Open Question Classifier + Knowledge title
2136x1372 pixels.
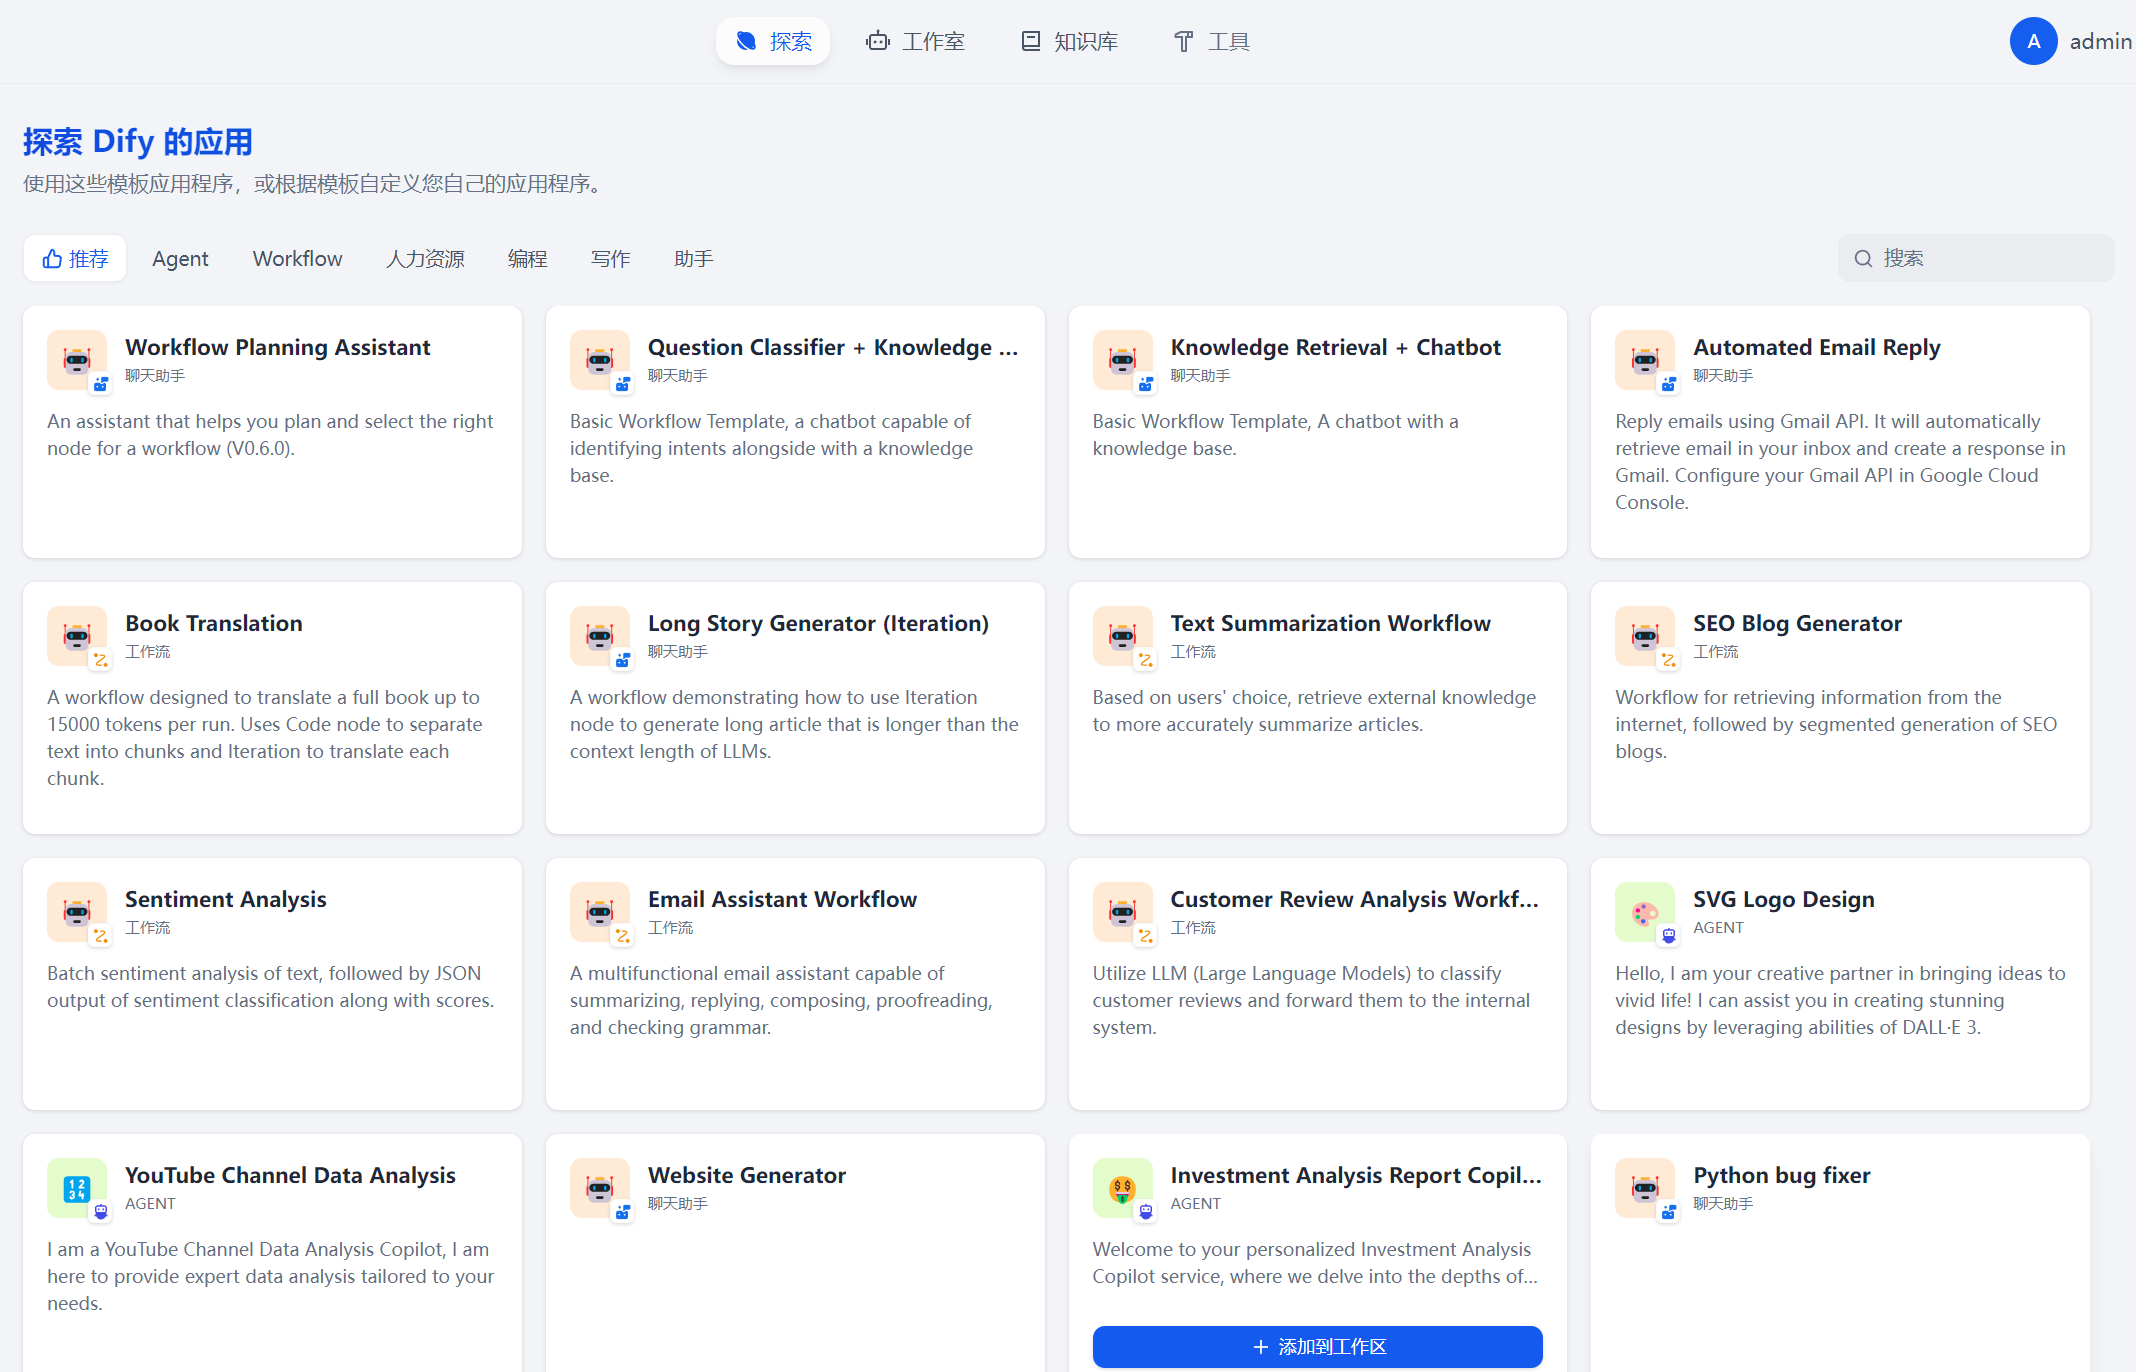[833, 347]
